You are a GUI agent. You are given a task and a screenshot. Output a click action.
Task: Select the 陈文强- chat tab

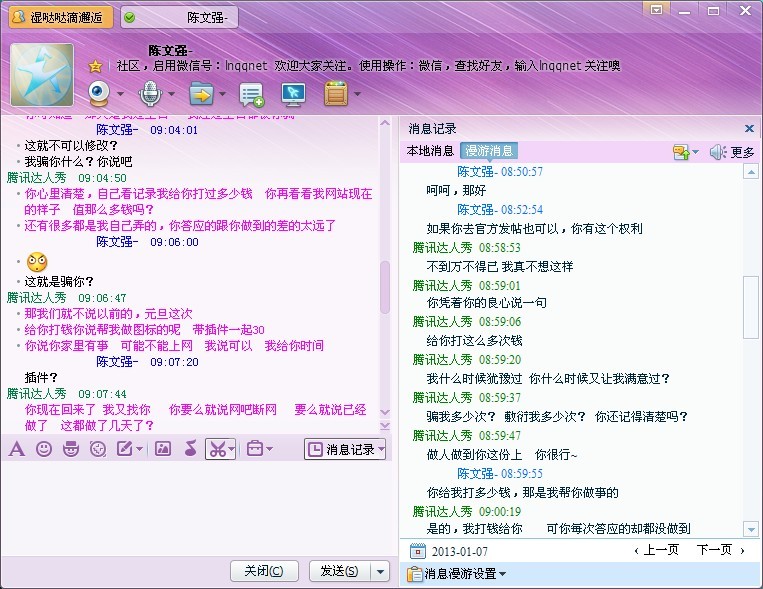[x=179, y=18]
